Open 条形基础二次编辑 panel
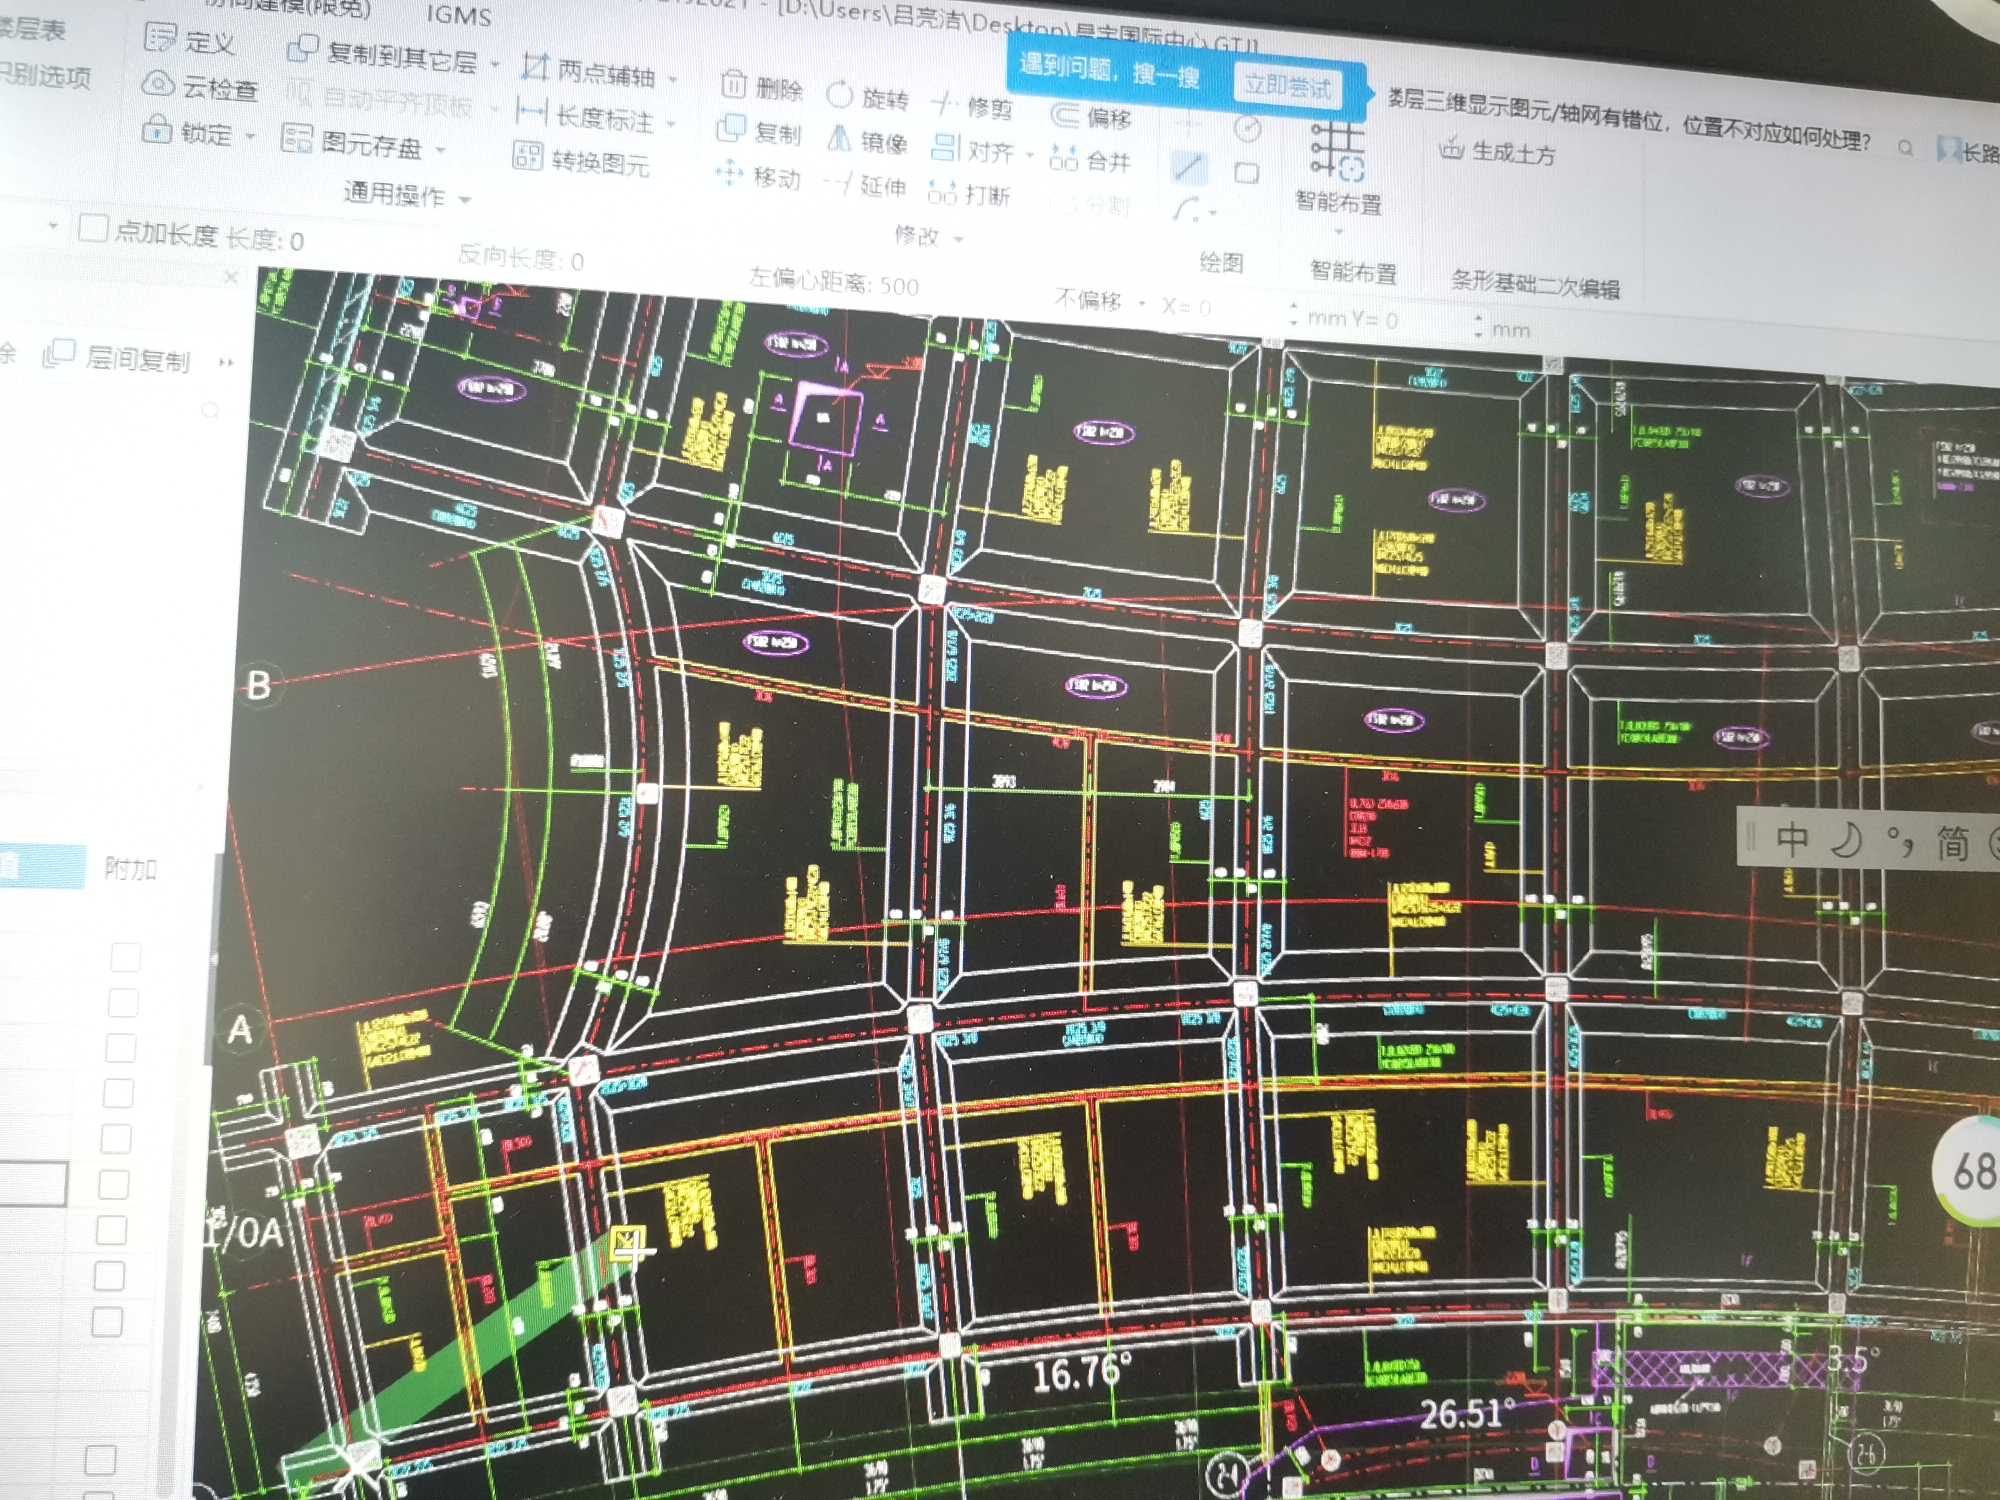Image resolution: width=2000 pixels, height=1500 pixels. pyautogui.click(x=1535, y=285)
